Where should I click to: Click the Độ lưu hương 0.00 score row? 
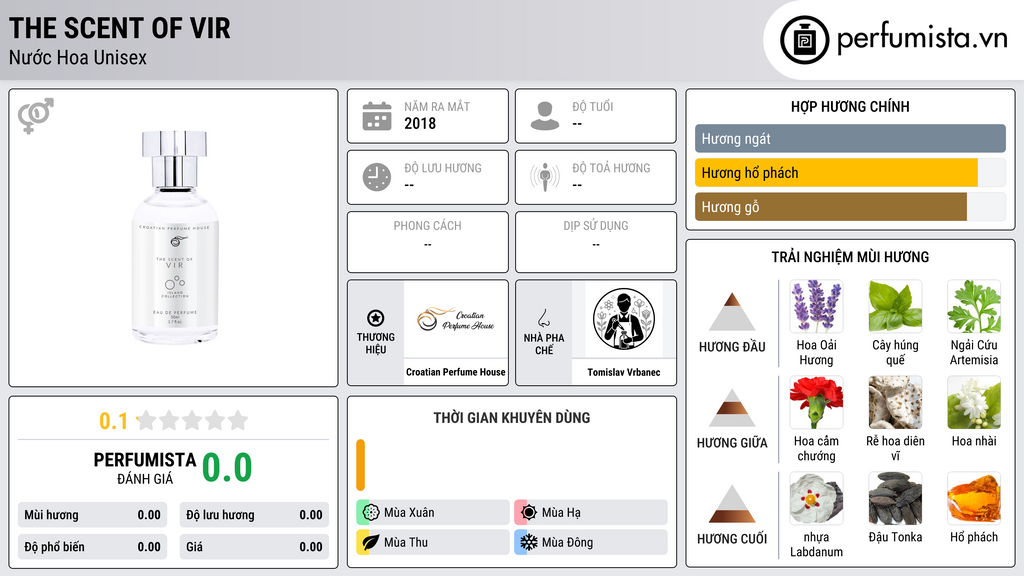click(254, 515)
